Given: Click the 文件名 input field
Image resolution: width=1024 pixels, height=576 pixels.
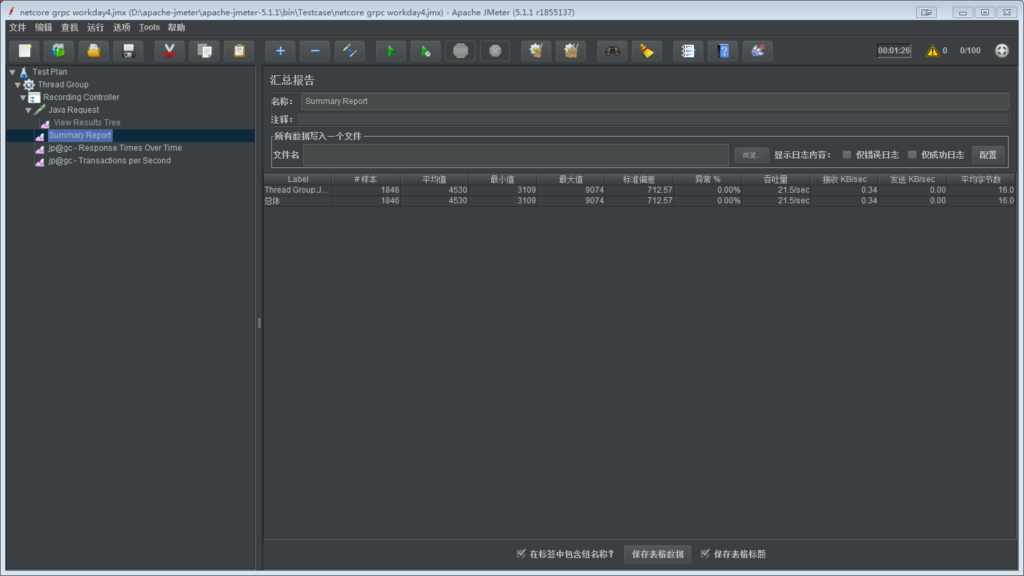Looking at the screenshot, I should (515, 155).
